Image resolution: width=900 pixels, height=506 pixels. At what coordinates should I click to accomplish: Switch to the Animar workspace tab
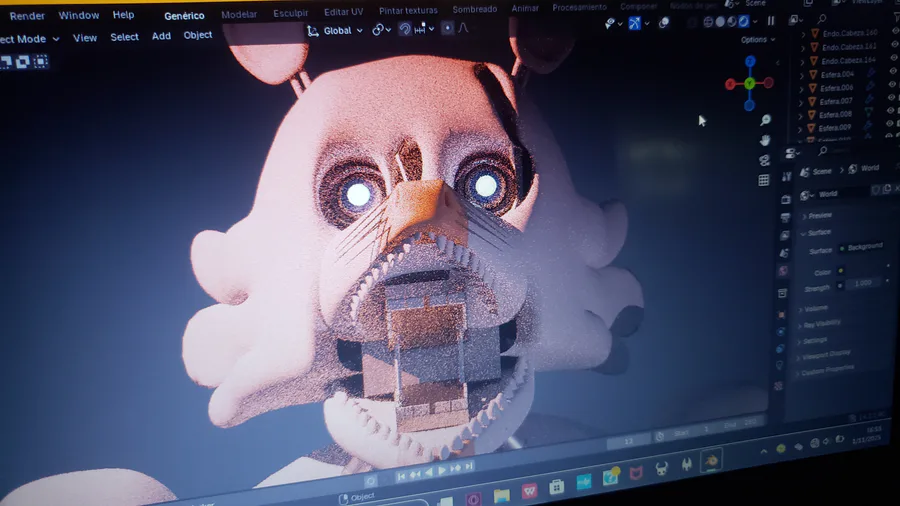pyautogui.click(x=525, y=8)
